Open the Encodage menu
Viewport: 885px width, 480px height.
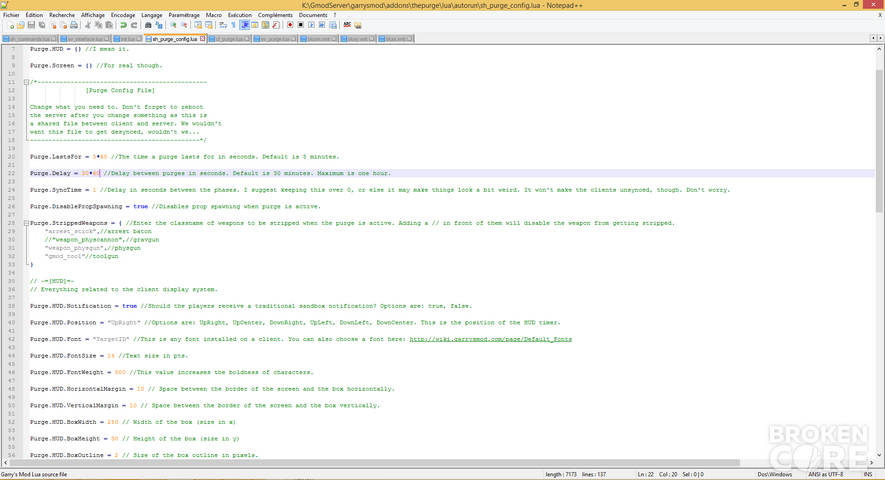[122, 15]
